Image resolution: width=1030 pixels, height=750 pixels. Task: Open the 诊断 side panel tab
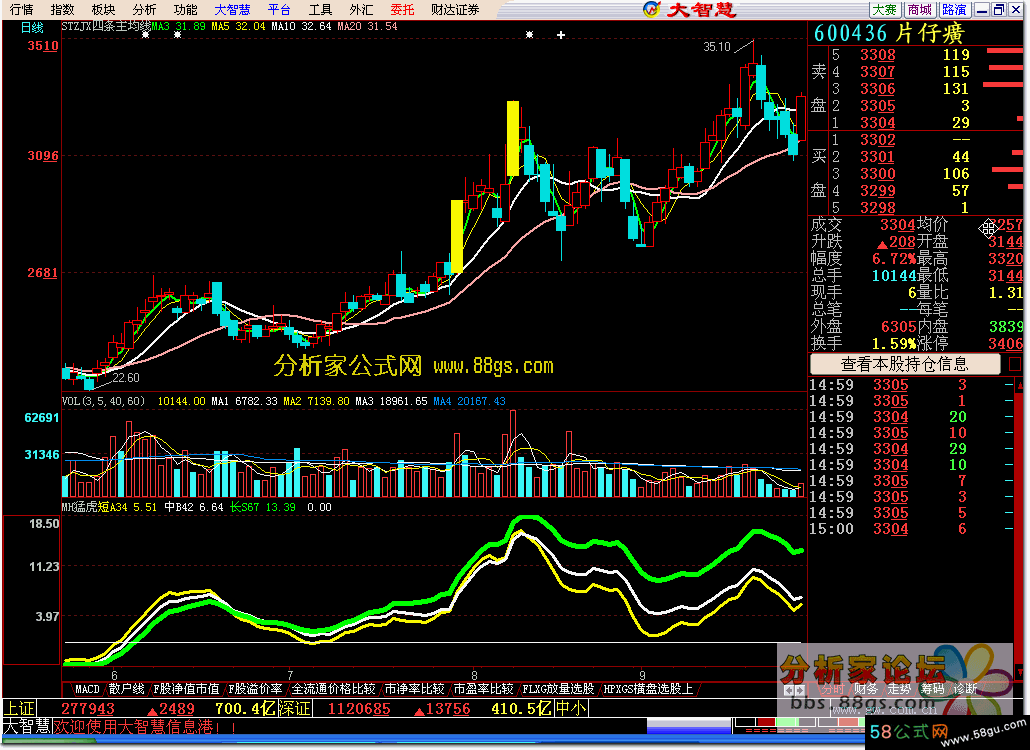pyautogui.click(x=966, y=689)
